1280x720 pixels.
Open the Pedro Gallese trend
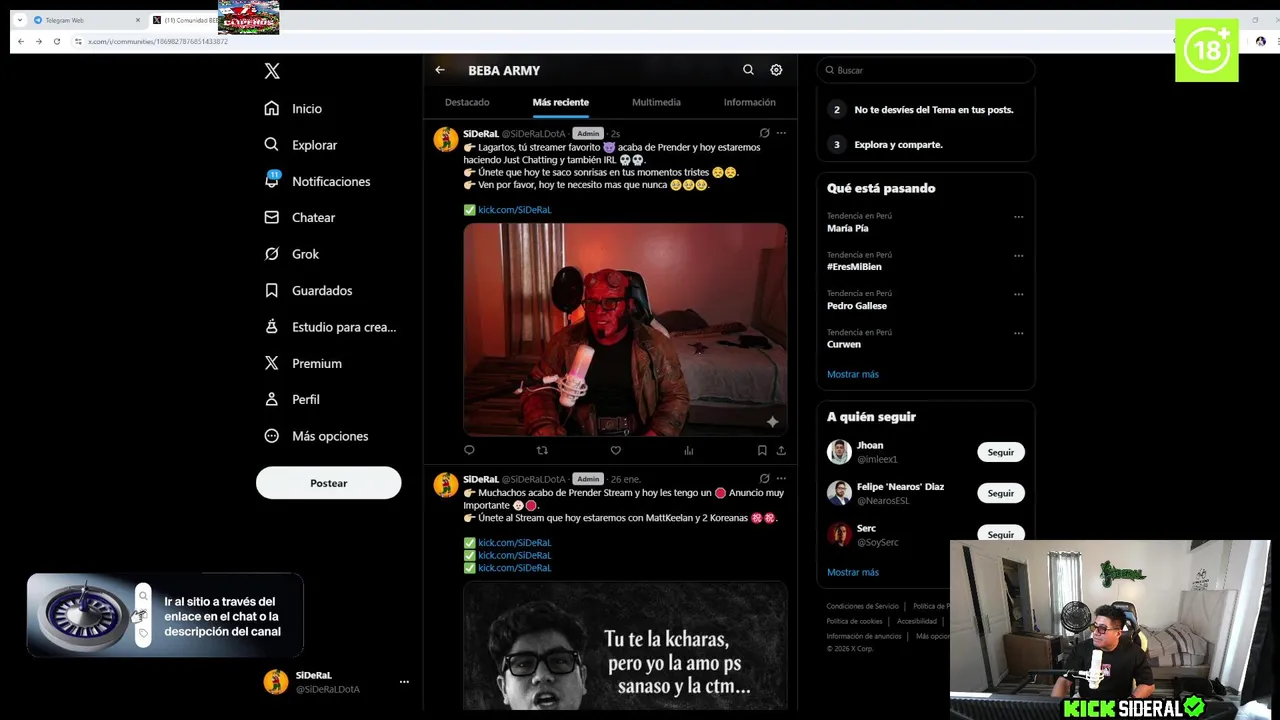click(857, 306)
